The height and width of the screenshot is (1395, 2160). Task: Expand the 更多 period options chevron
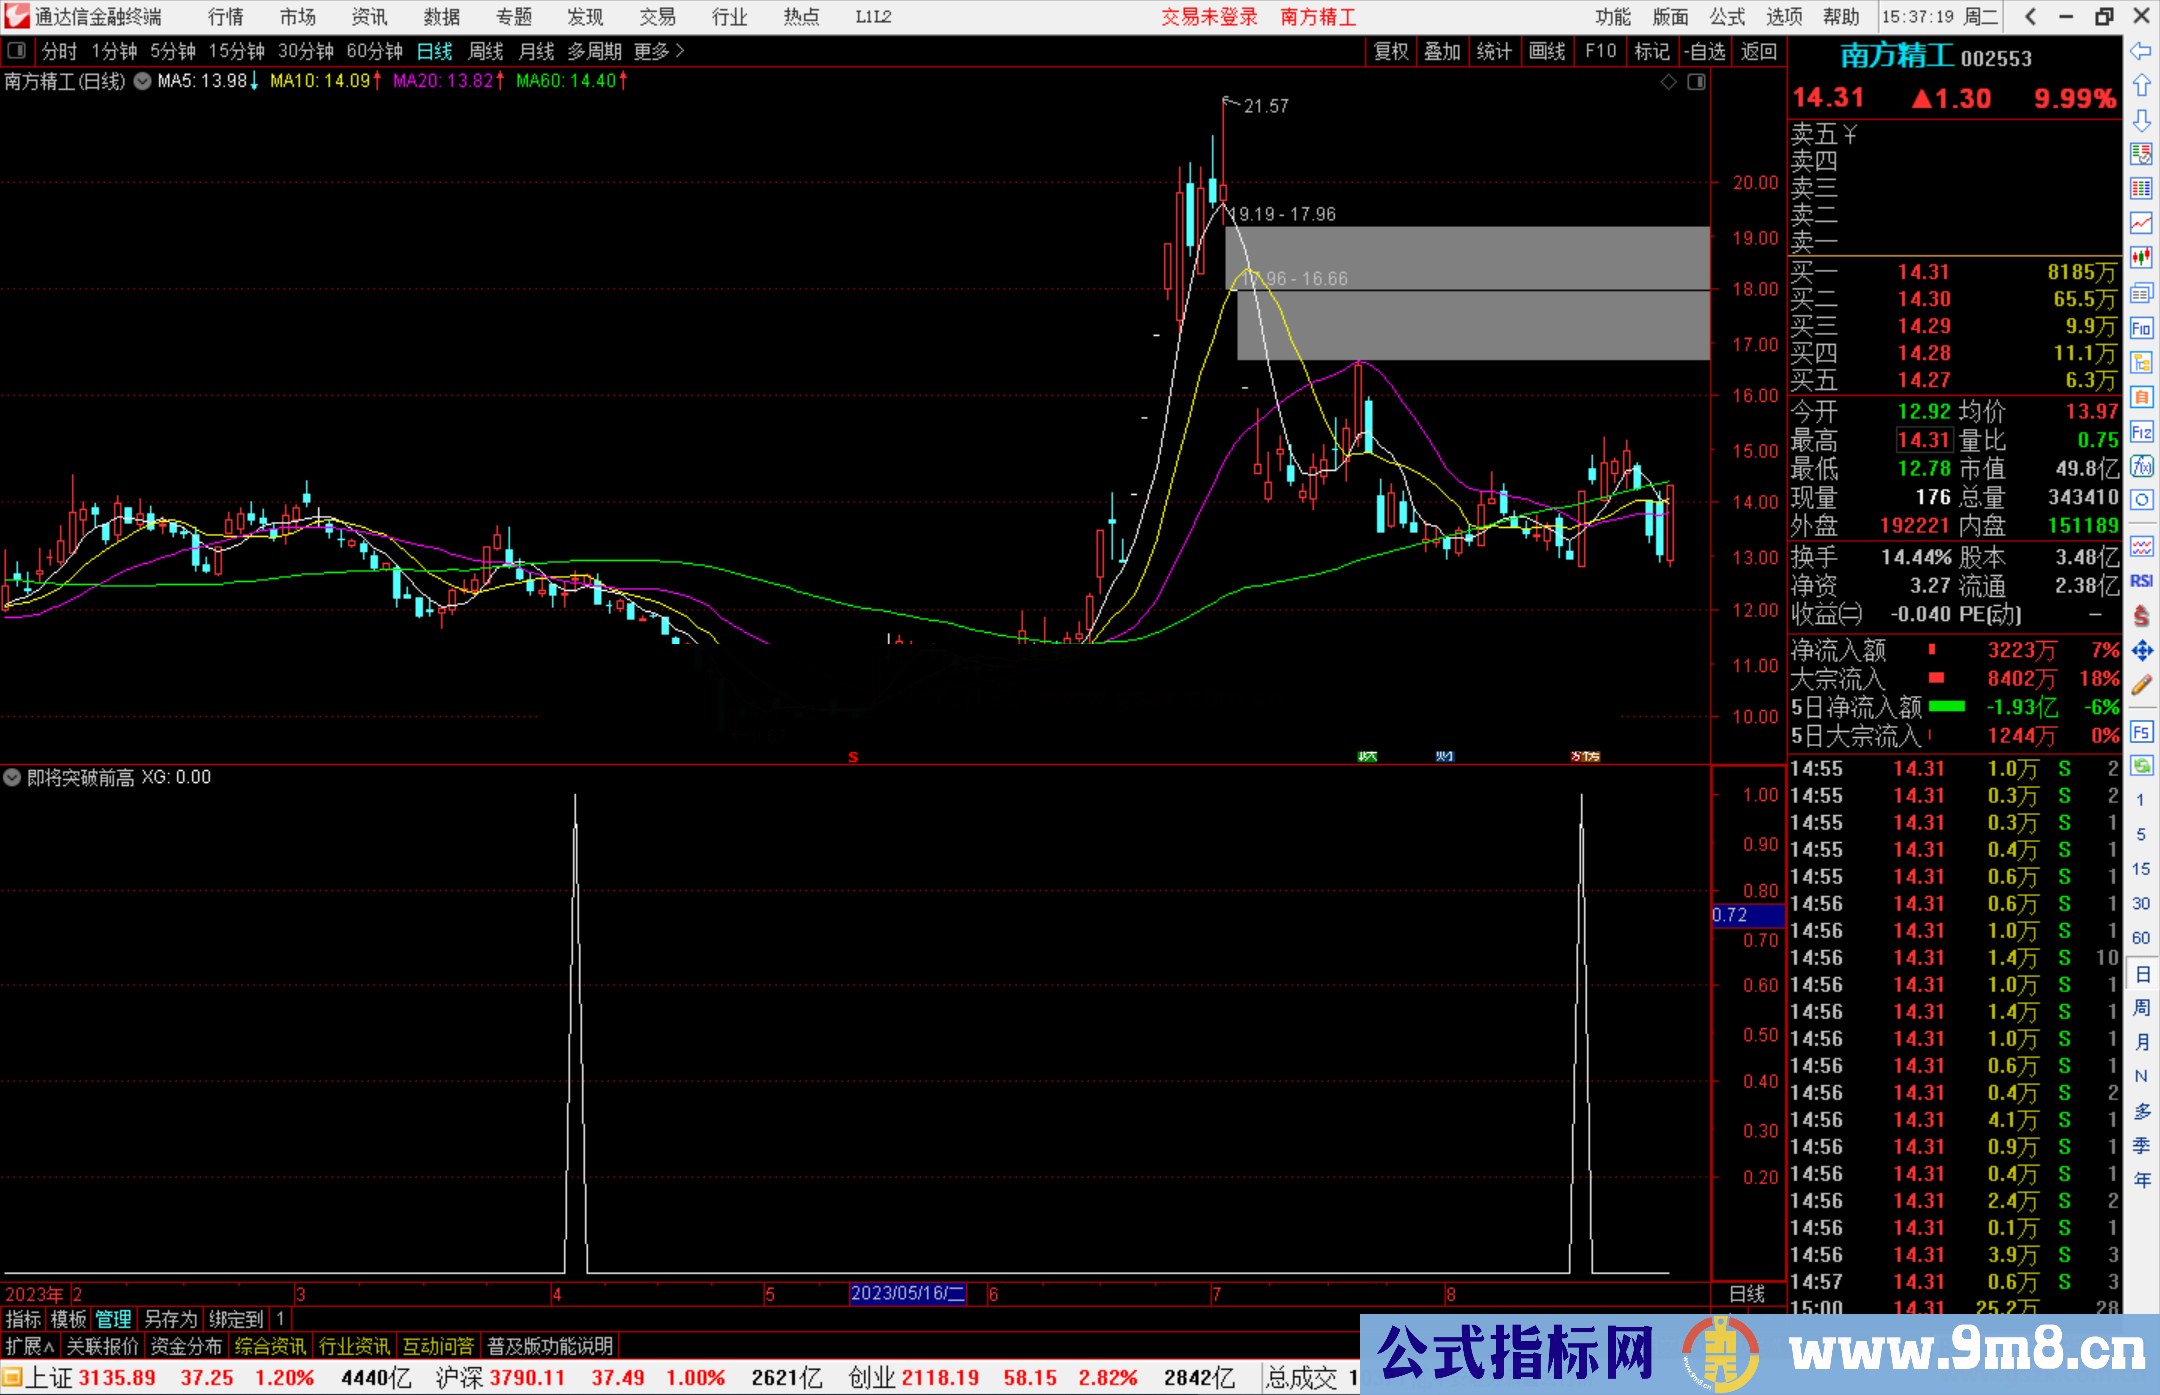(680, 50)
